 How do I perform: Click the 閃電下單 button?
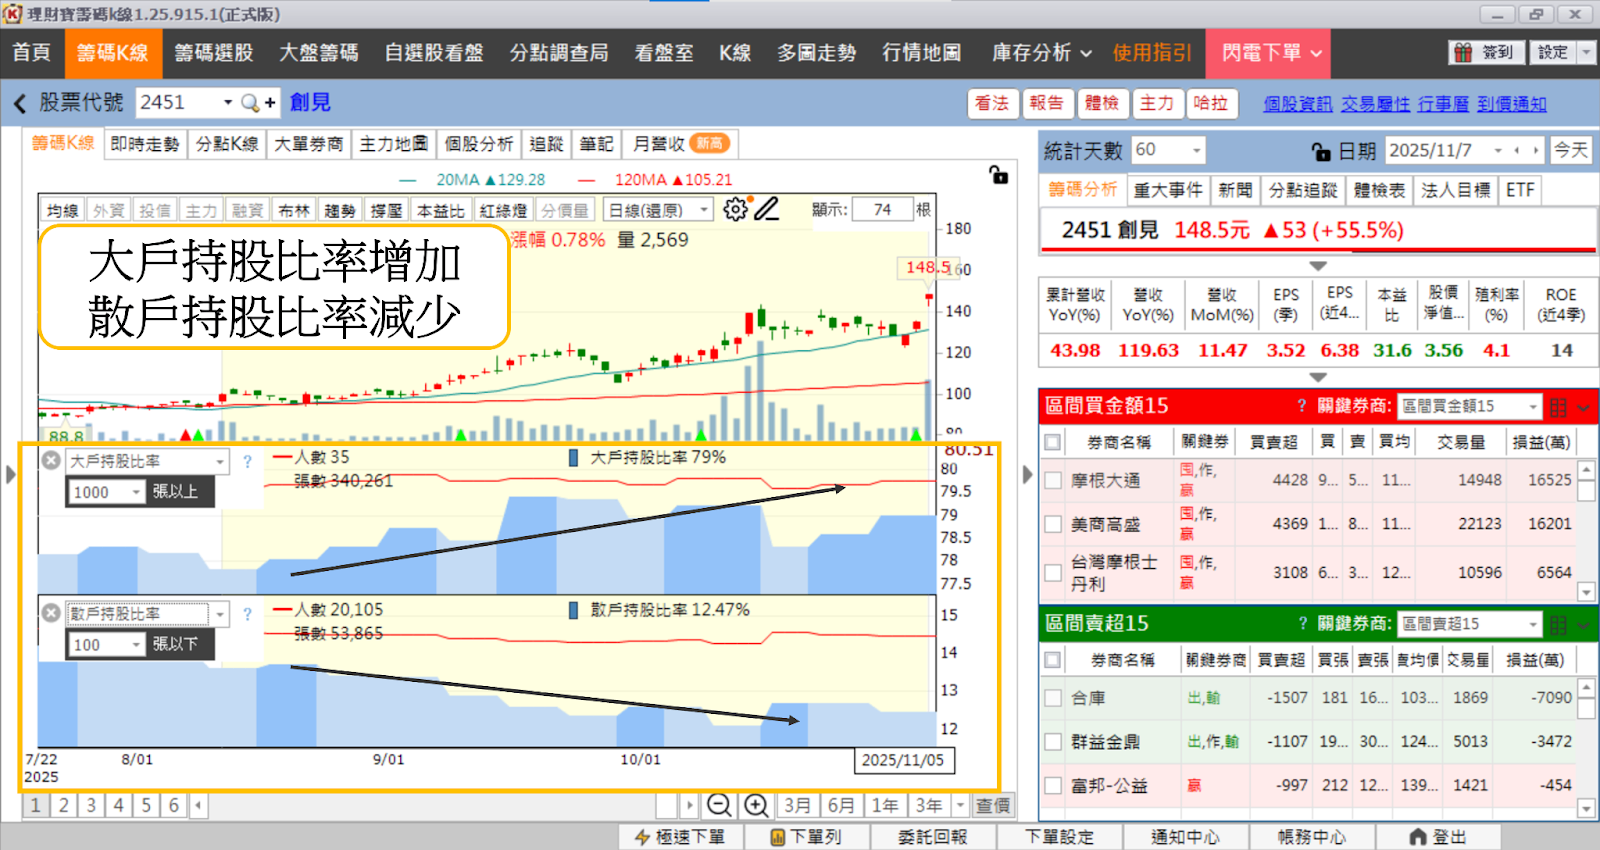[1270, 52]
